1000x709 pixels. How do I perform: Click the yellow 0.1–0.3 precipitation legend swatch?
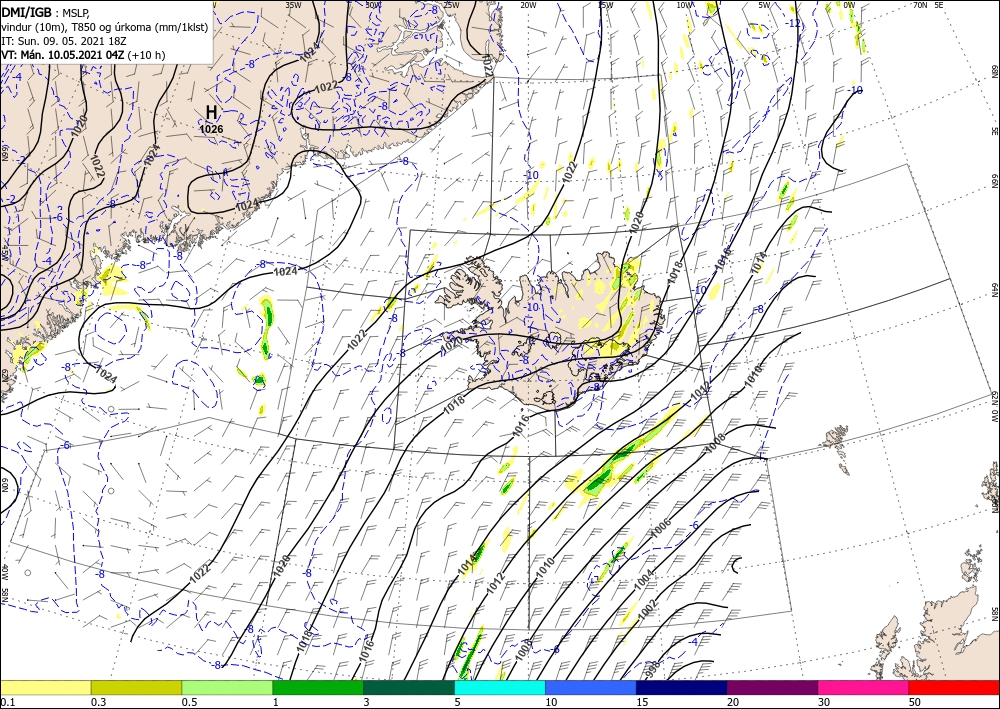tap(45, 687)
